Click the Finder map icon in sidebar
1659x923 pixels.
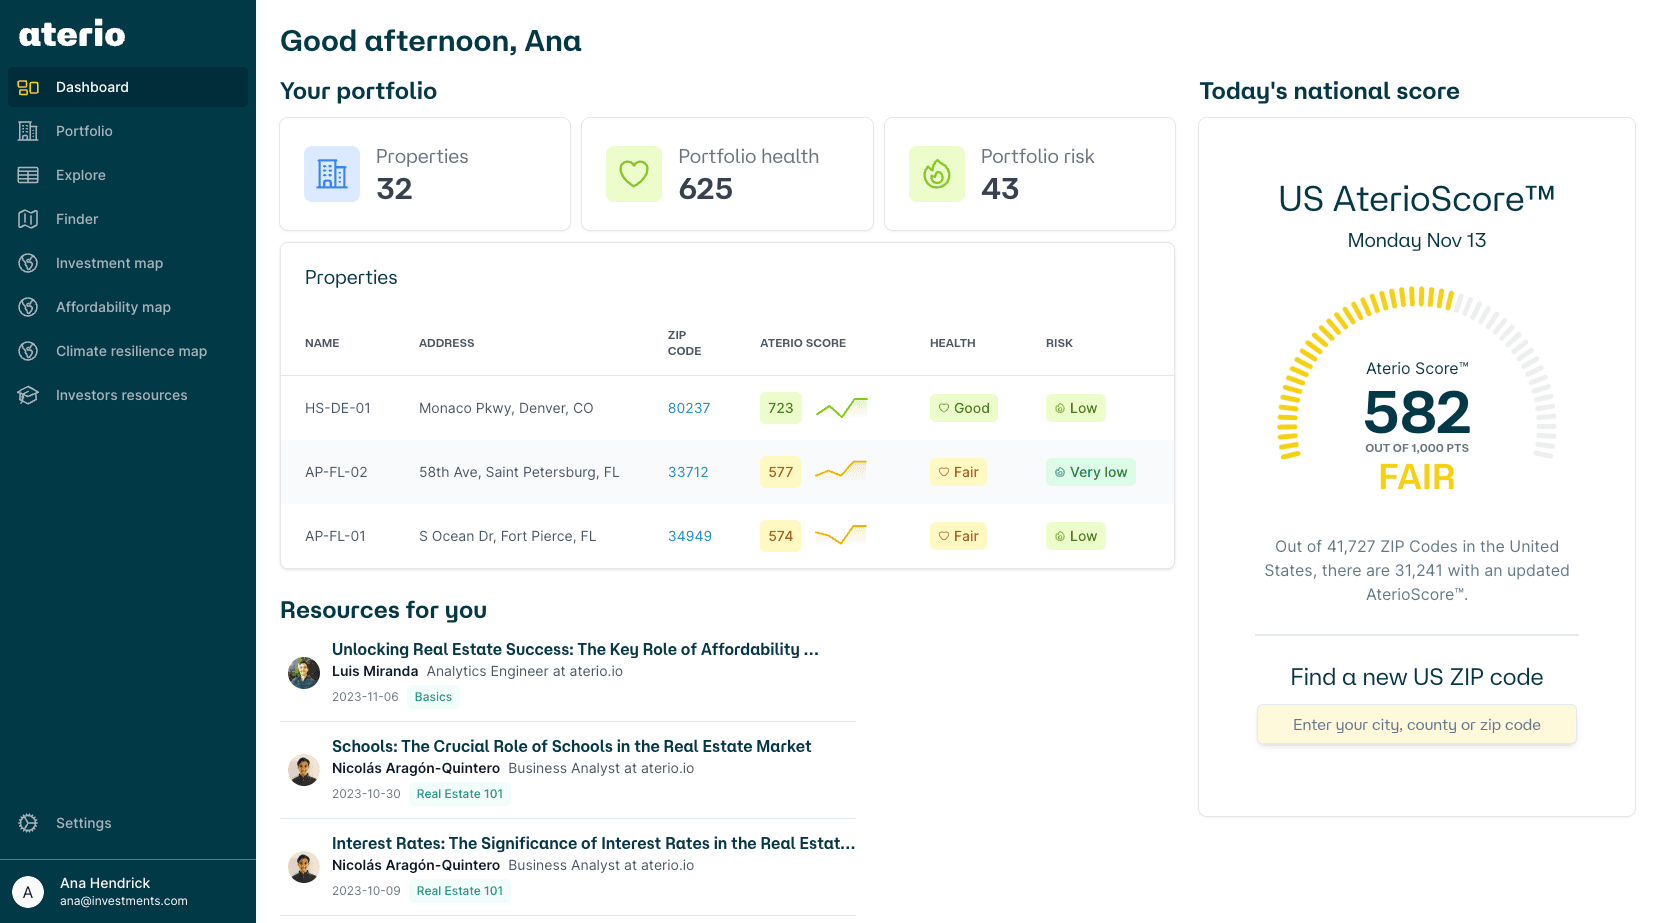(28, 219)
